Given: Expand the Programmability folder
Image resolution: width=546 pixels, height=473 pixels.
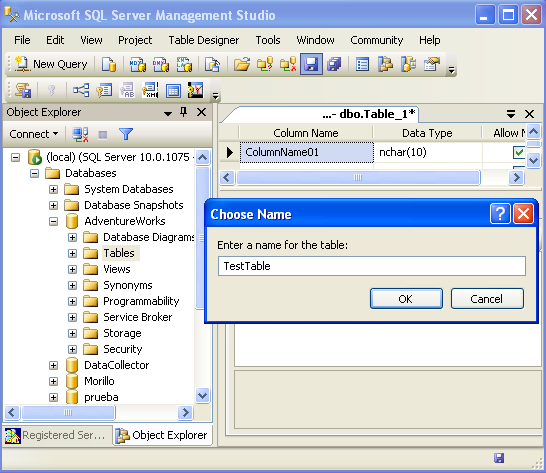Looking at the screenshot, I should (x=72, y=301).
